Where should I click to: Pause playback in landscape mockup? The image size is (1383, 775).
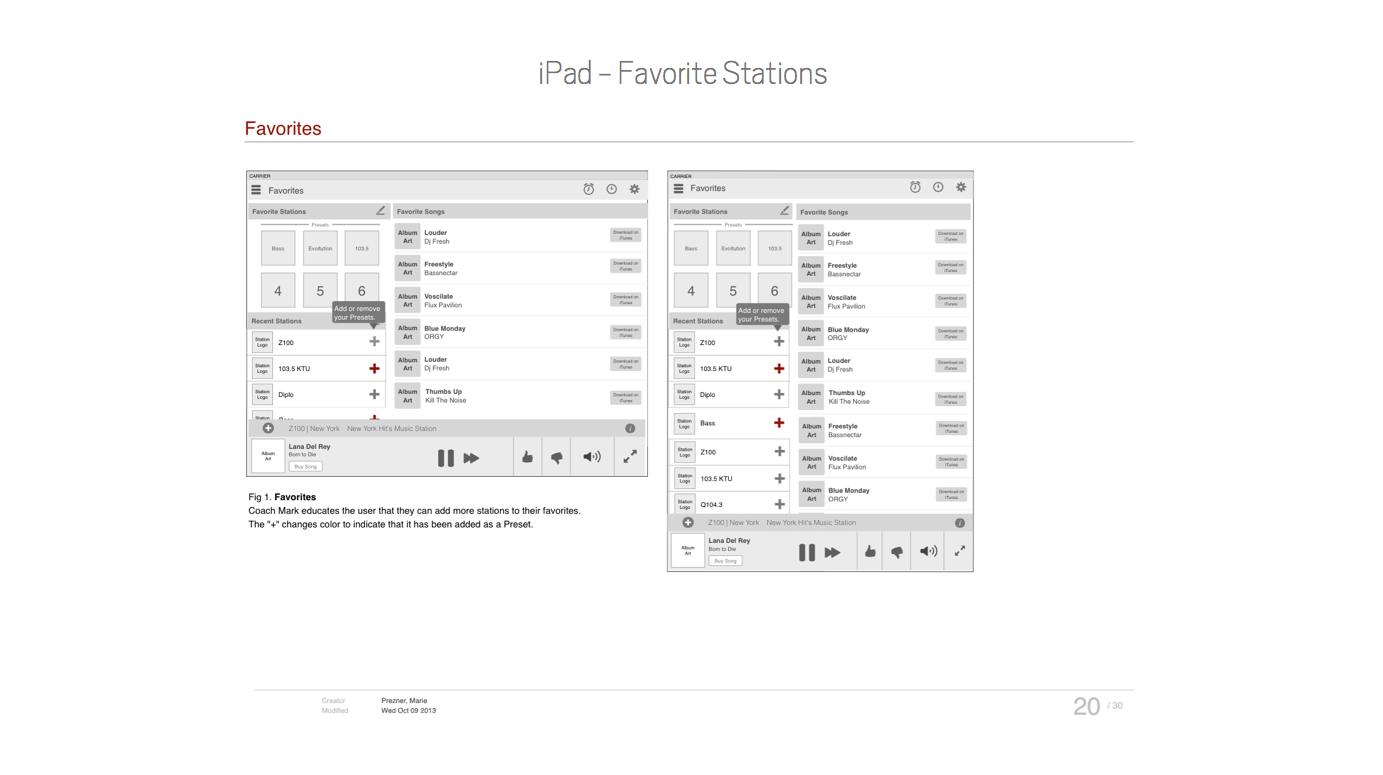pyautogui.click(x=446, y=458)
